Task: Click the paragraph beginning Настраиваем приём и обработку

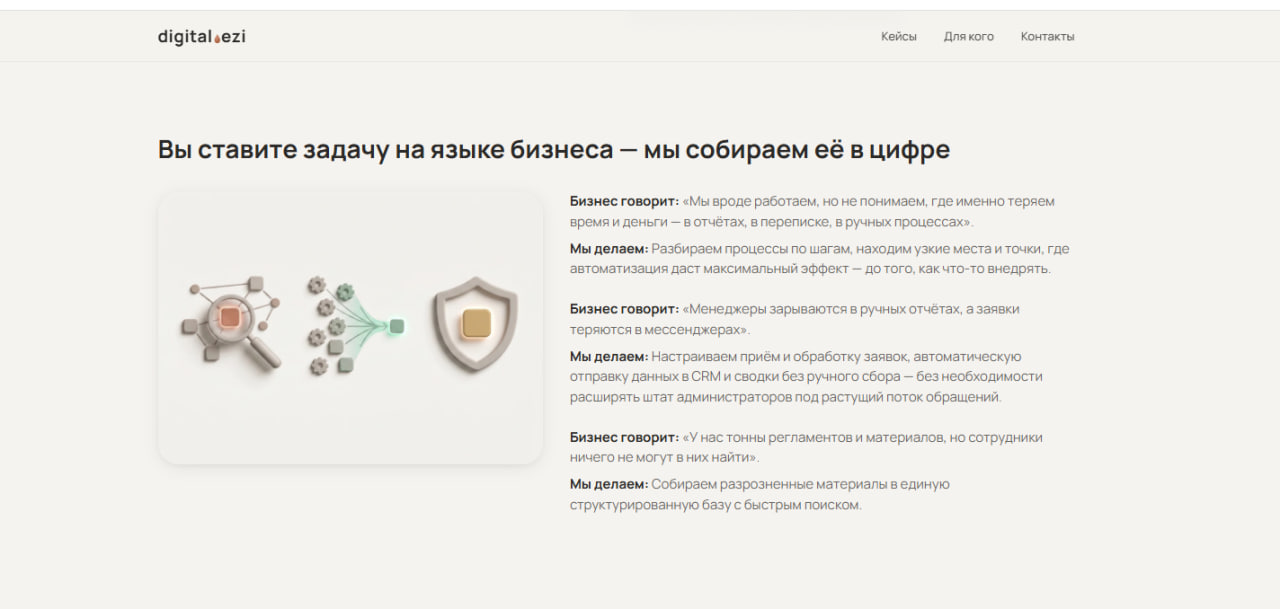Action: [x=806, y=376]
